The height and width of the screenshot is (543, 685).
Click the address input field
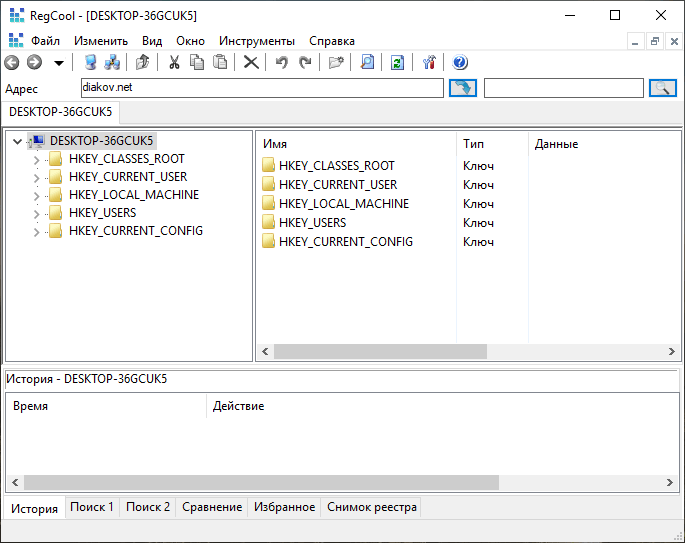tap(260, 88)
